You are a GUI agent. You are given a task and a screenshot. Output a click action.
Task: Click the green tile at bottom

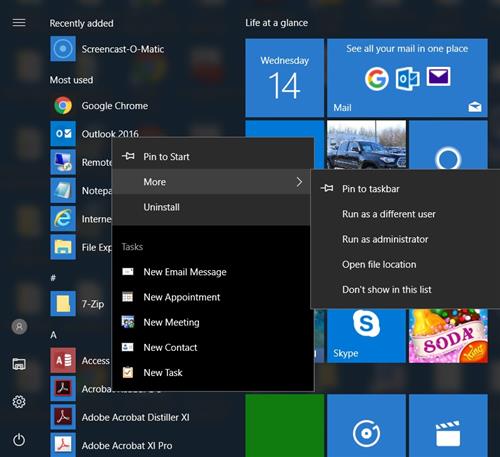click(x=285, y=426)
